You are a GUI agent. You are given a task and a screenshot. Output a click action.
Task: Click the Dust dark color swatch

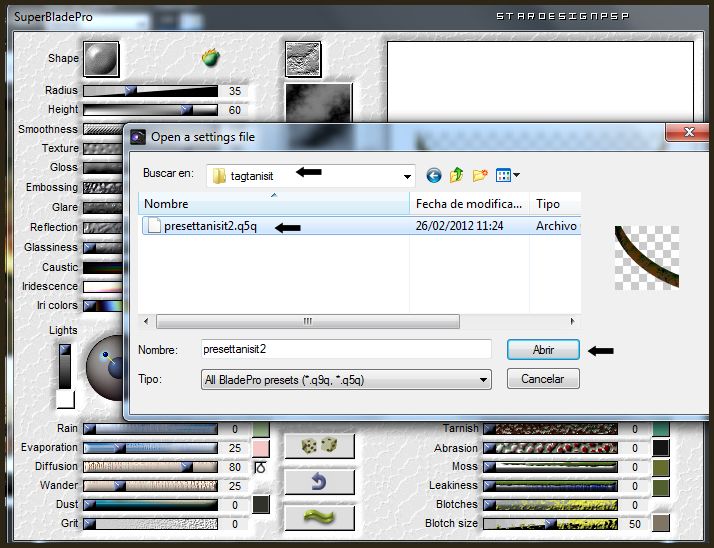pyautogui.click(x=261, y=505)
